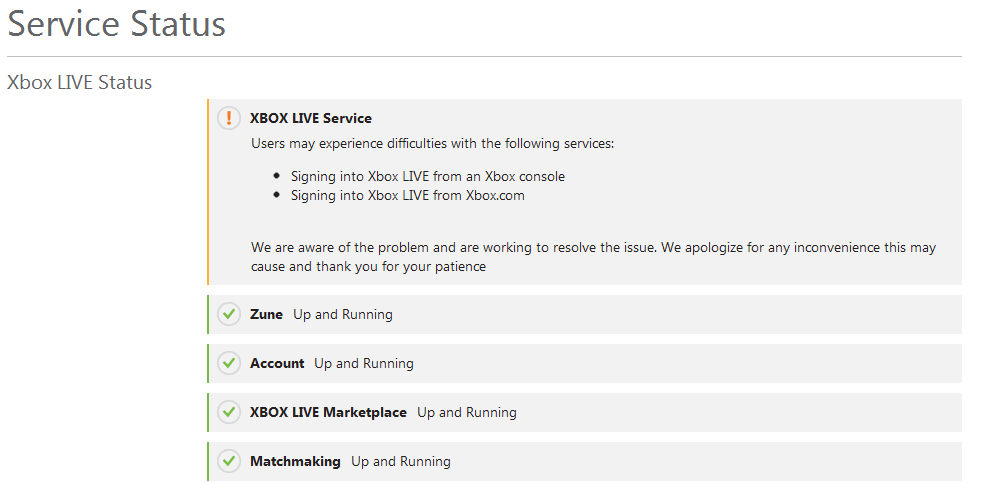Click the Marketplace 'Up and Running' status text
Image resolution: width=986 pixels, height=483 pixels.
point(467,412)
